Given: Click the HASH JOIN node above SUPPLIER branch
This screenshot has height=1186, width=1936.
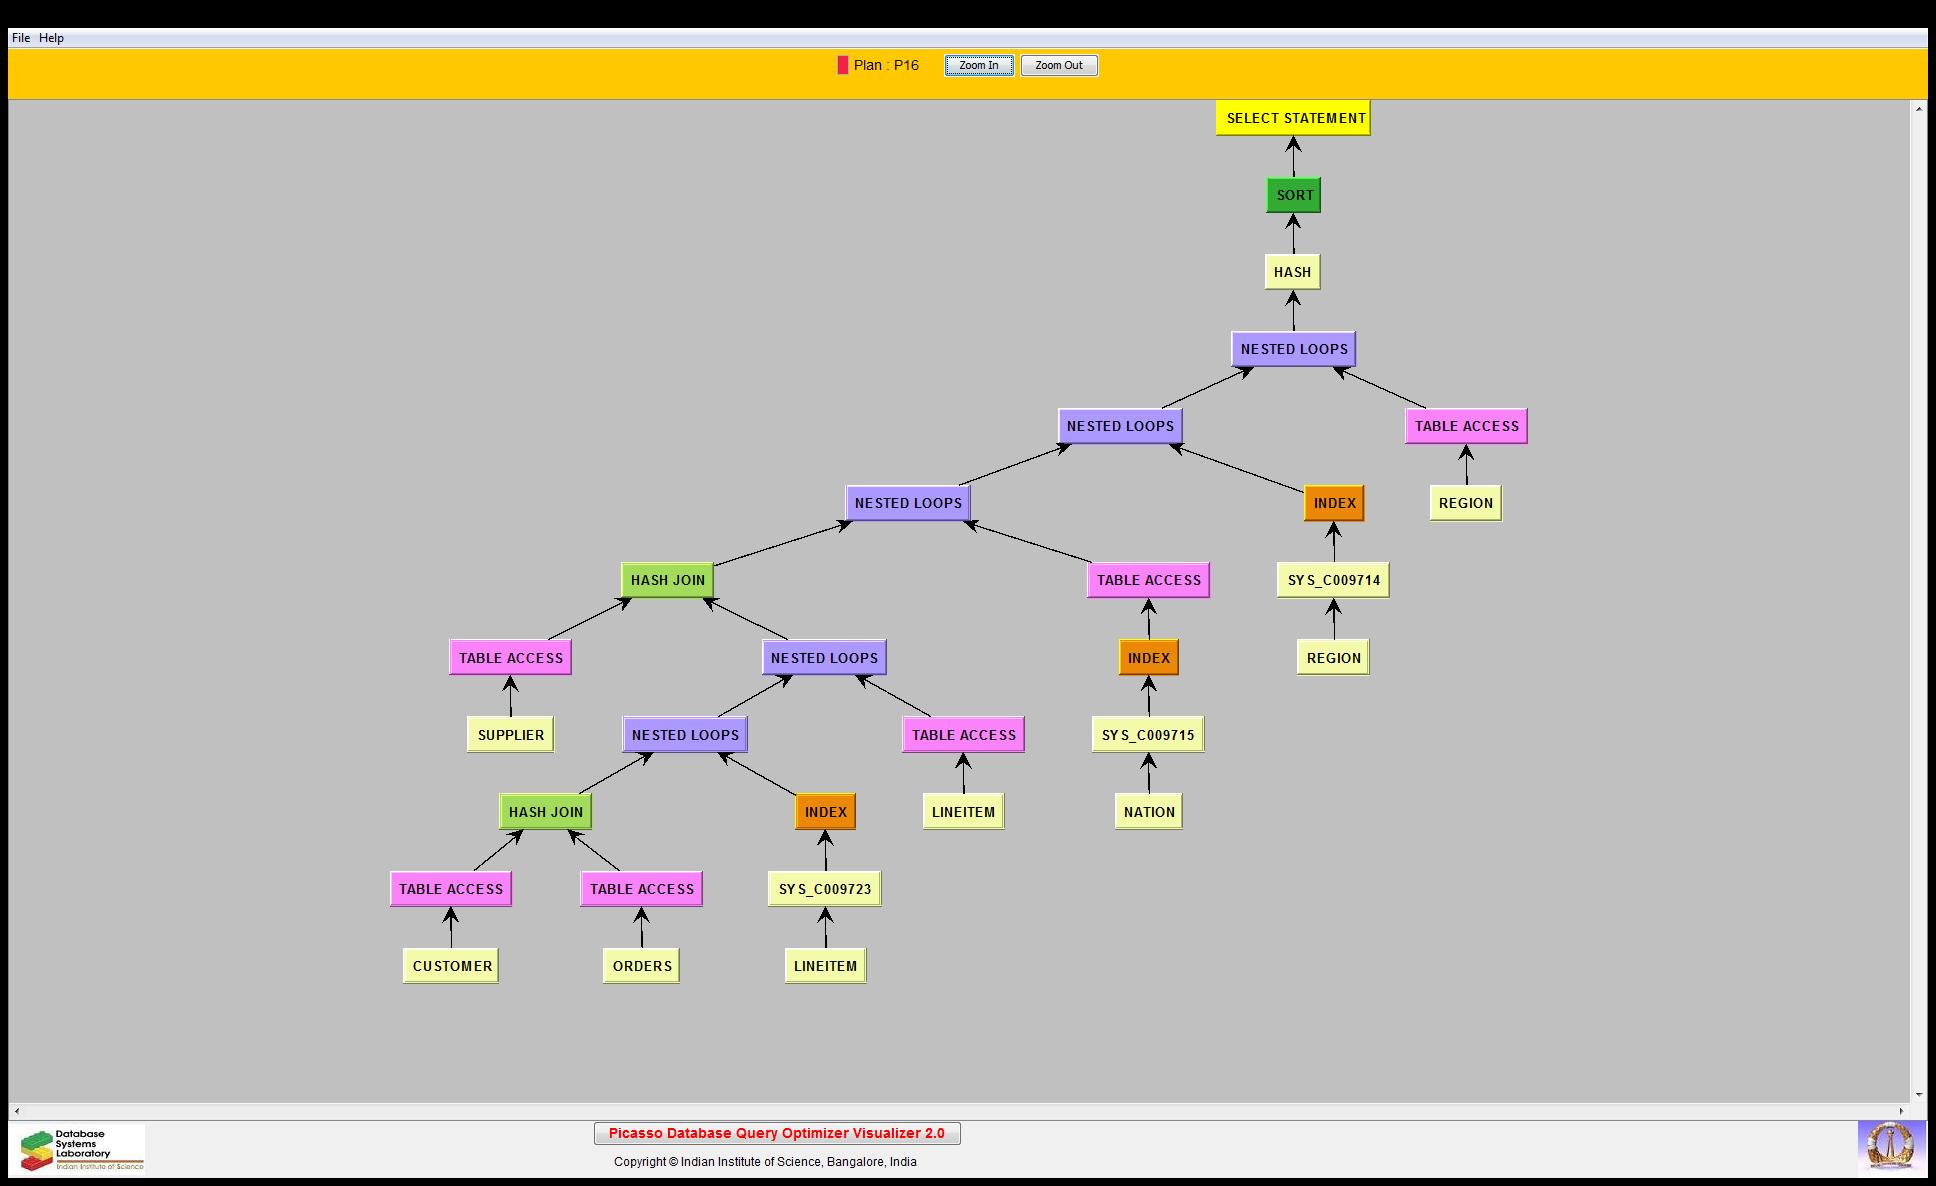Looking at the screenshot, I should 667,580.
